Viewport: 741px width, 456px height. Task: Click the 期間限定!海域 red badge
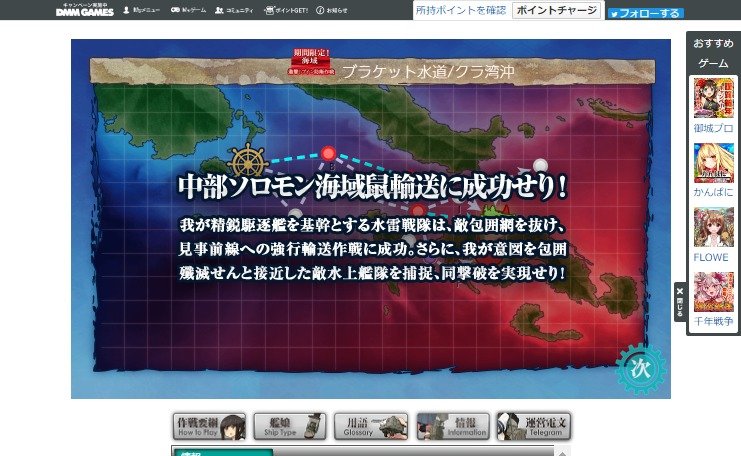310,60
